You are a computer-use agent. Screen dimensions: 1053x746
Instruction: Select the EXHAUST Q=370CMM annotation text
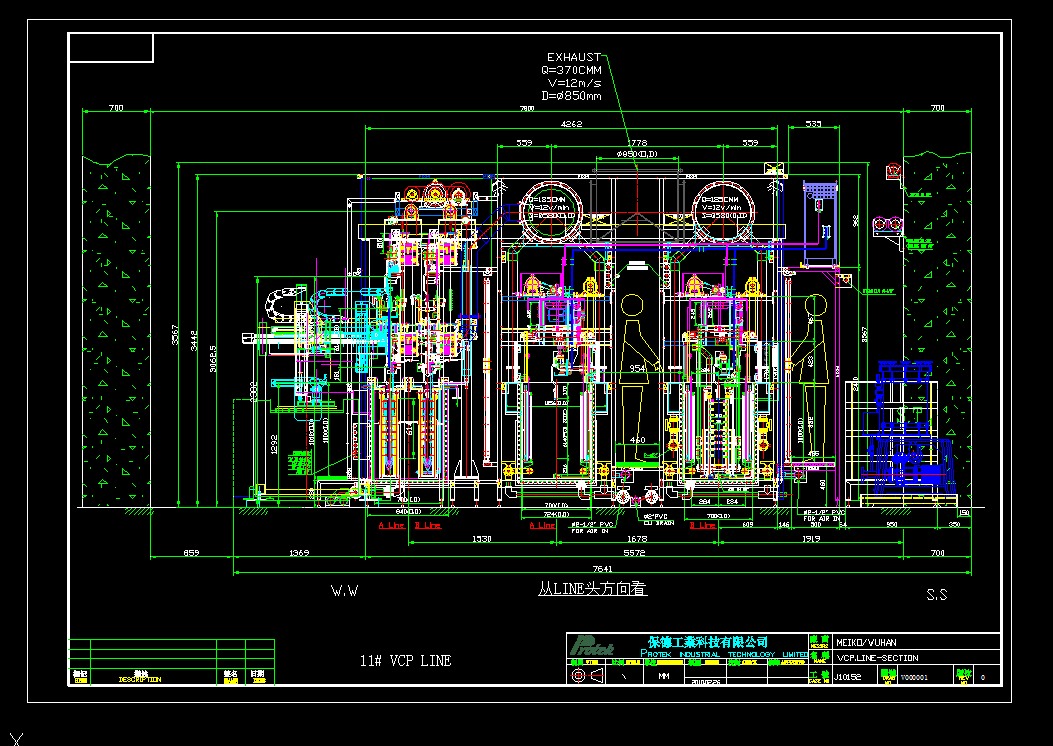pos(572,77)
